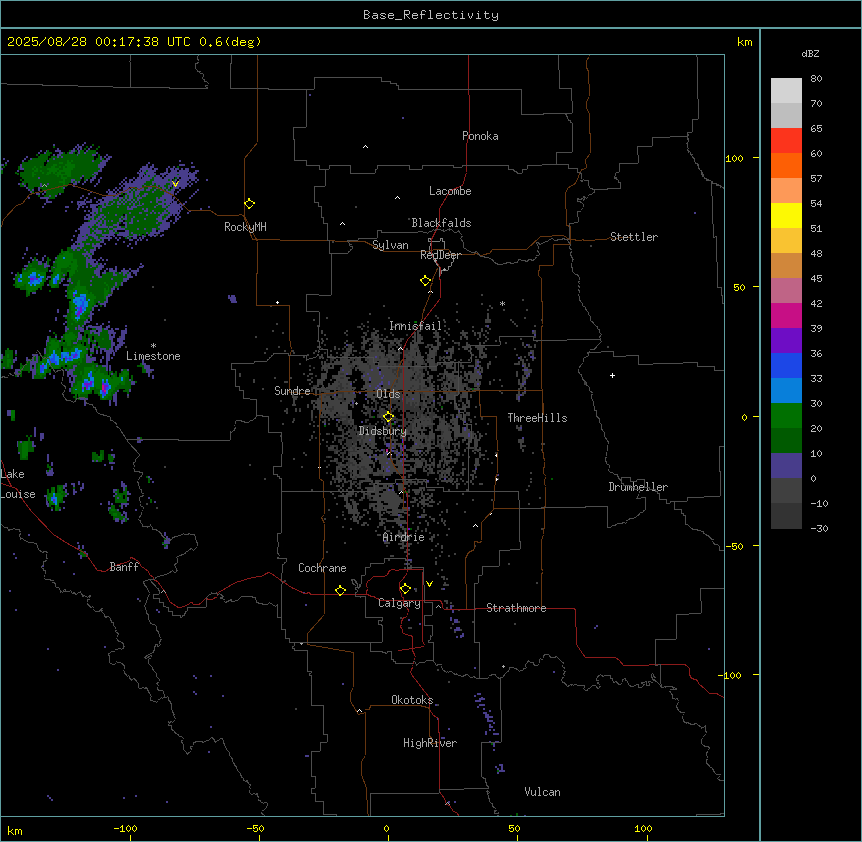Click the Sundre town label

pos(292,391)
